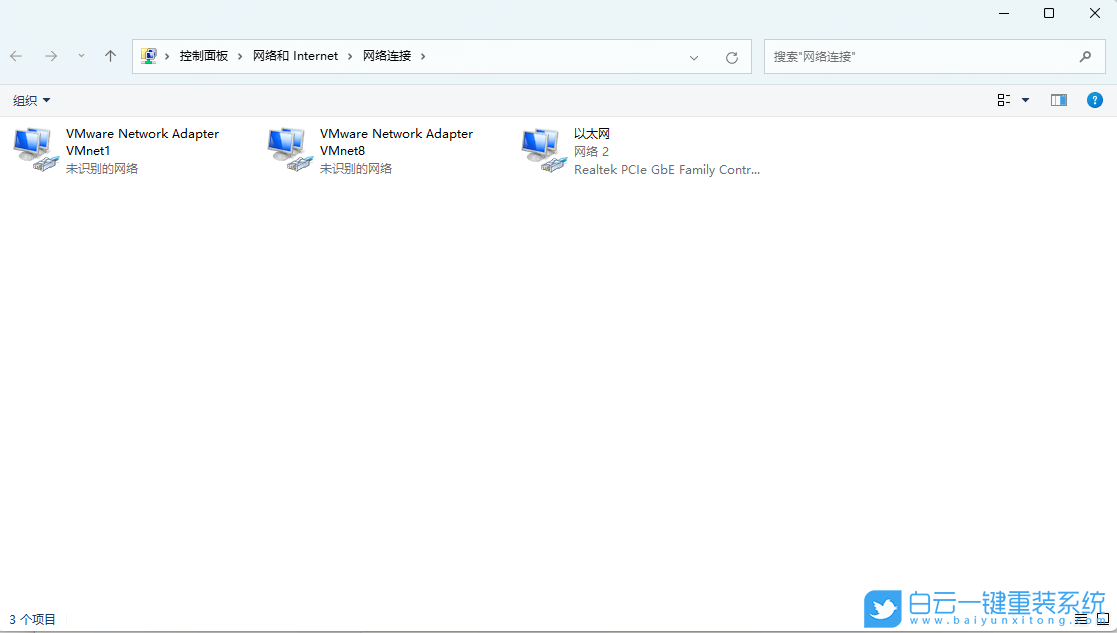Click the network icon in the address bar
Viewport: 1117px width, 633px height.
(152, 55)
